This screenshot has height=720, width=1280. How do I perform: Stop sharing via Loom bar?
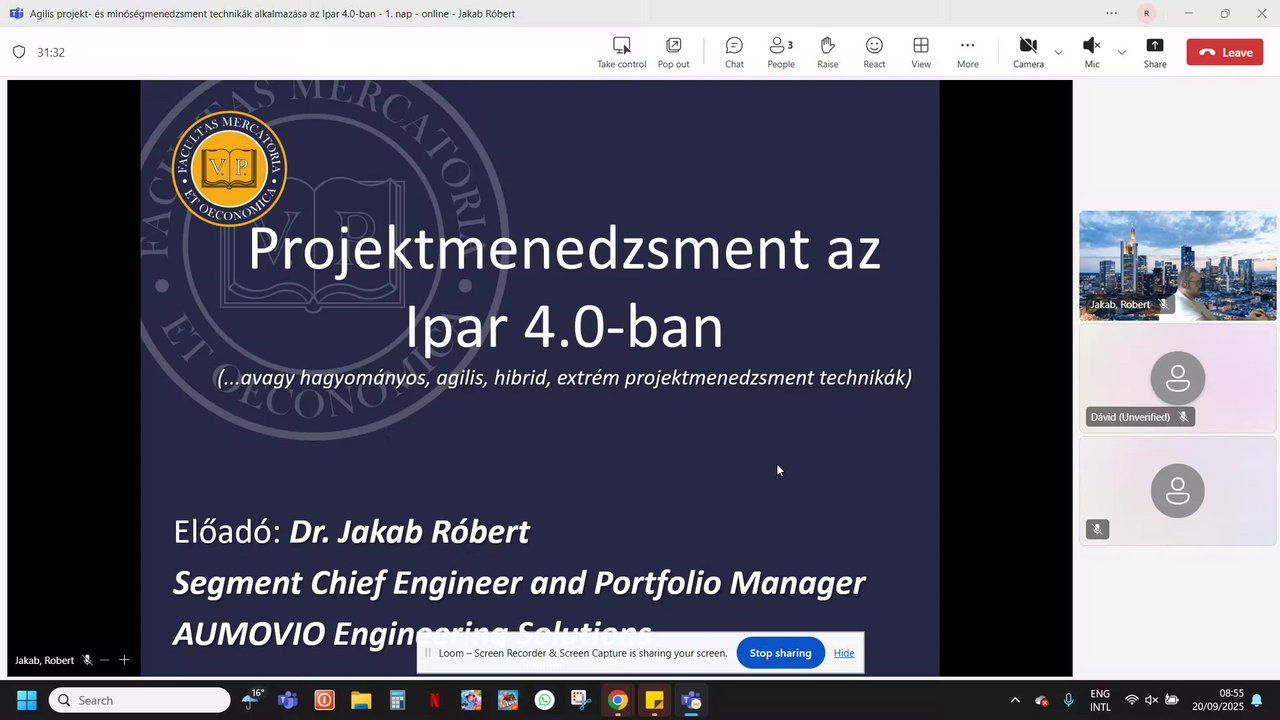pyautogui.click(x=780, y=653)
